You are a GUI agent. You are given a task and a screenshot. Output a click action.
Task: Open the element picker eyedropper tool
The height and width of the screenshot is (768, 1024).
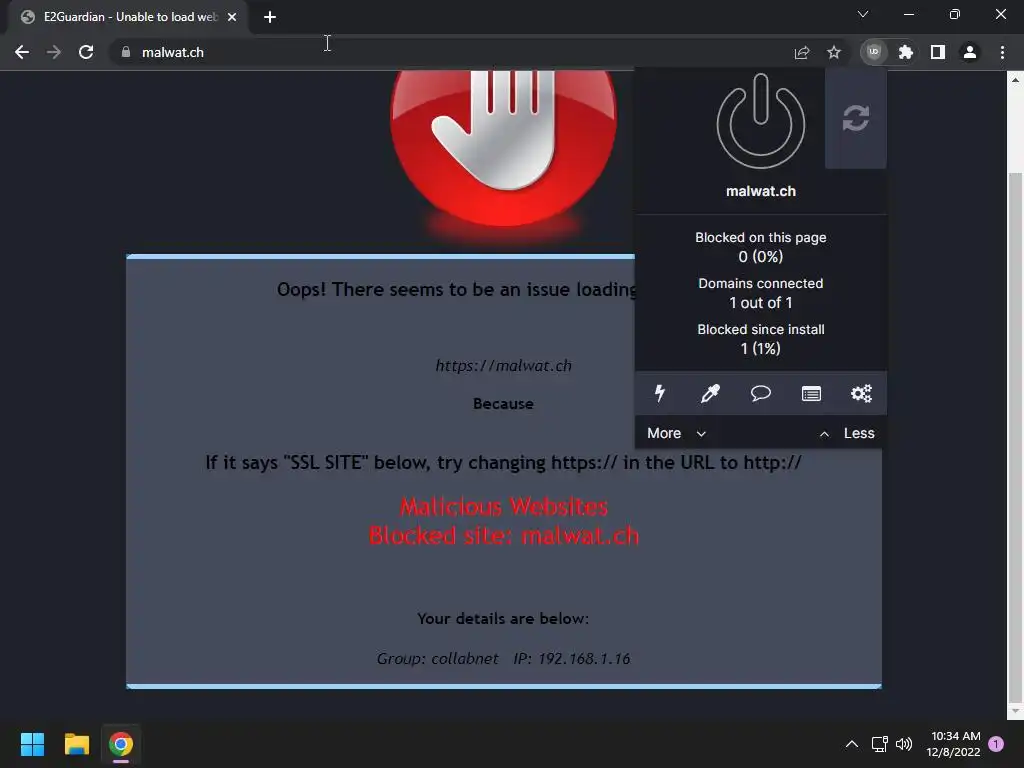pos(710,393)
